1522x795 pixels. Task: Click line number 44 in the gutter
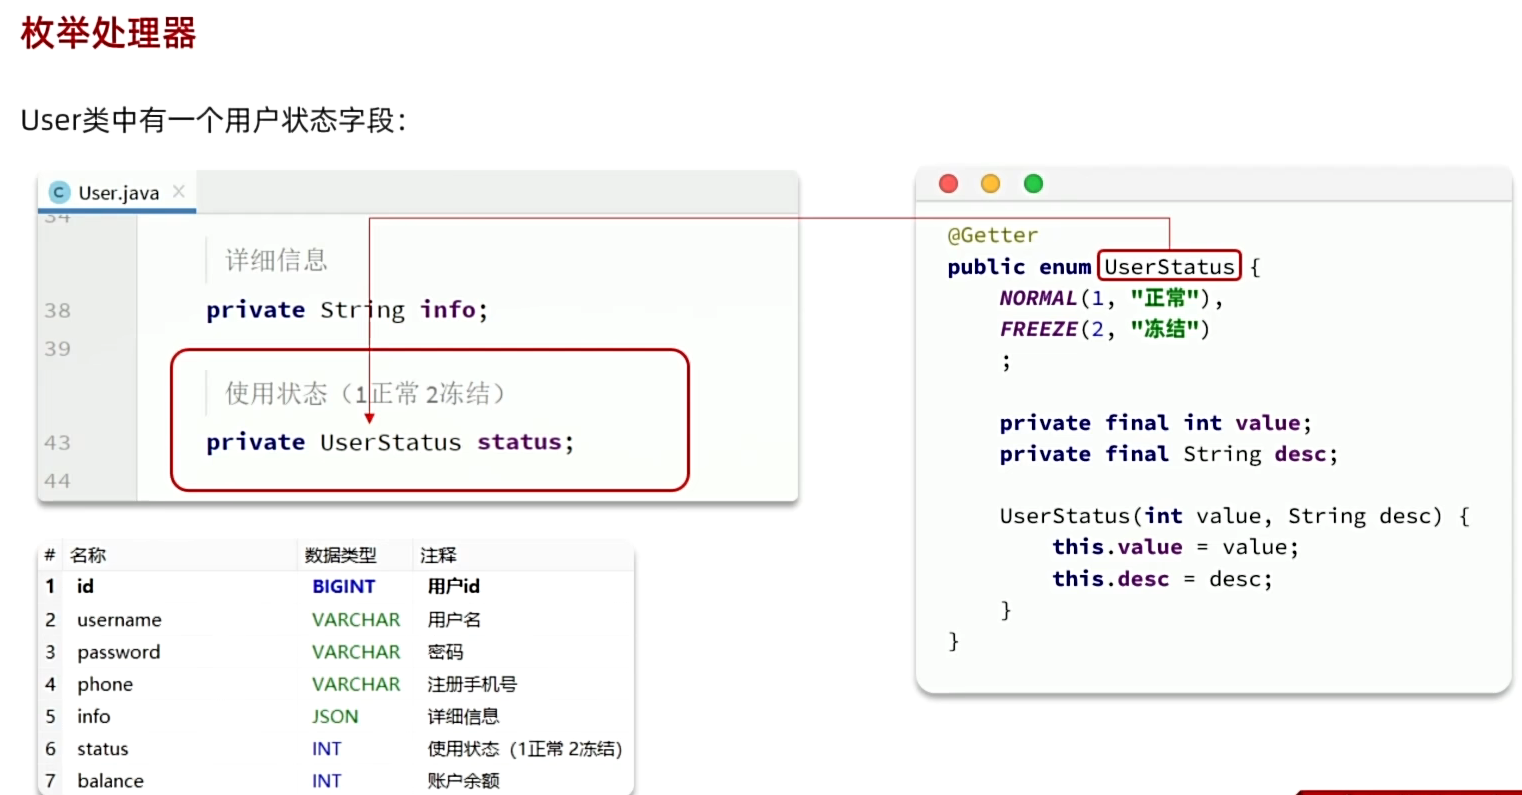57,481
